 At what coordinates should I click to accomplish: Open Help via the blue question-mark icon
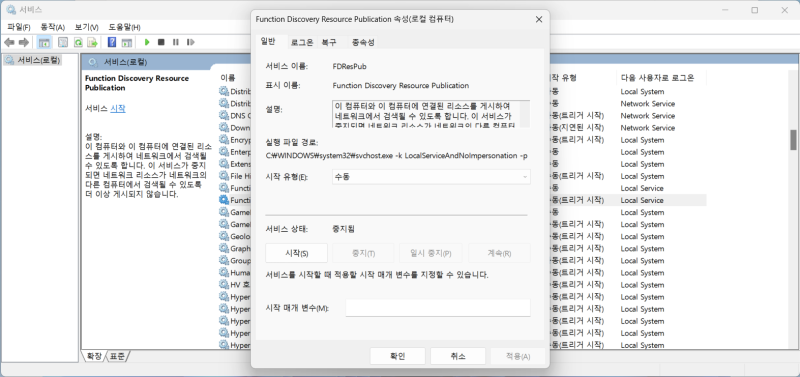pos(112,42)
